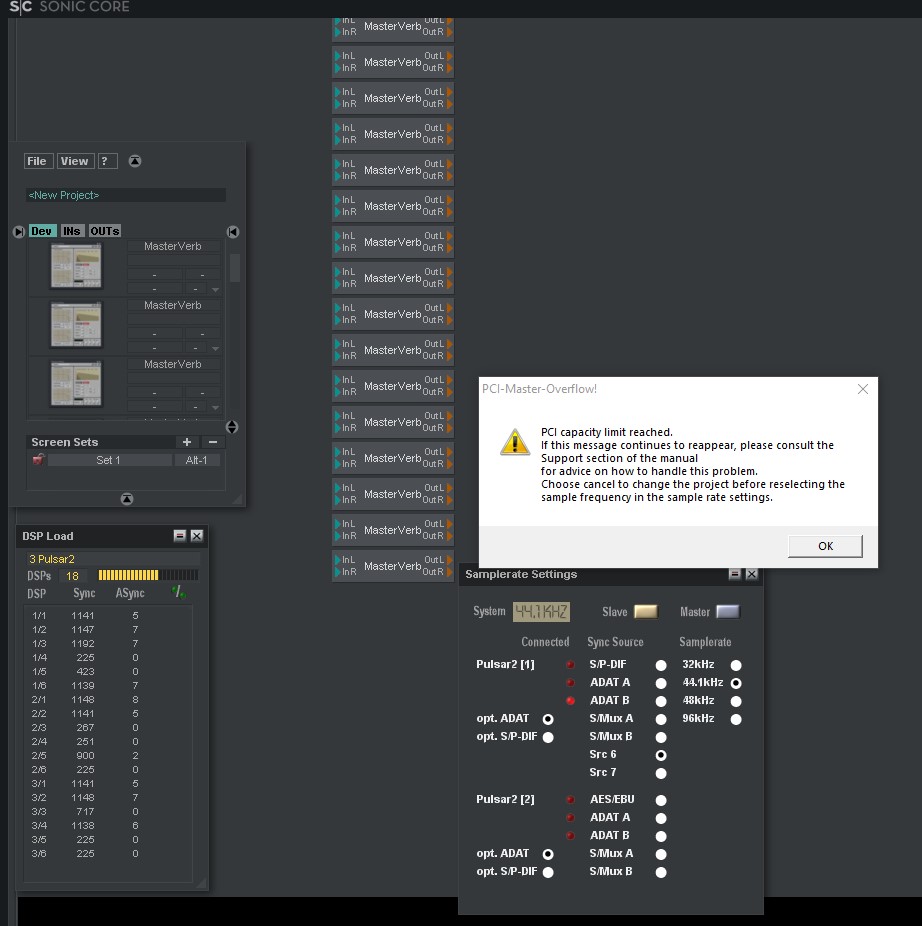922x926 pixels.
Task: Select the DSP 1/3 row showing 1192
Action: [x=108, y=644]
